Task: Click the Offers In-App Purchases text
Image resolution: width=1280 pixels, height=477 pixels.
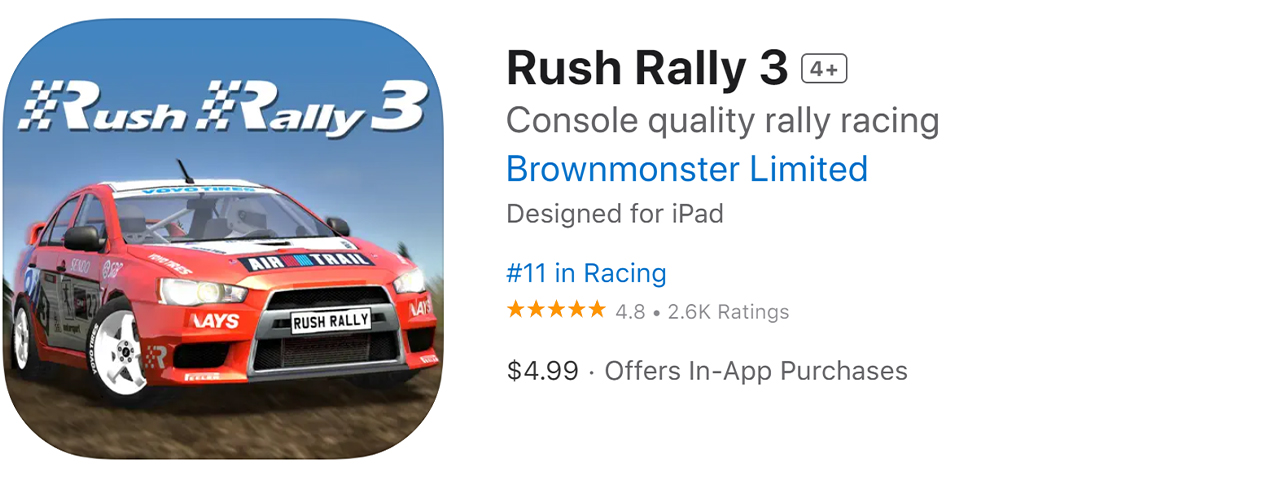Action: (756, 371)
